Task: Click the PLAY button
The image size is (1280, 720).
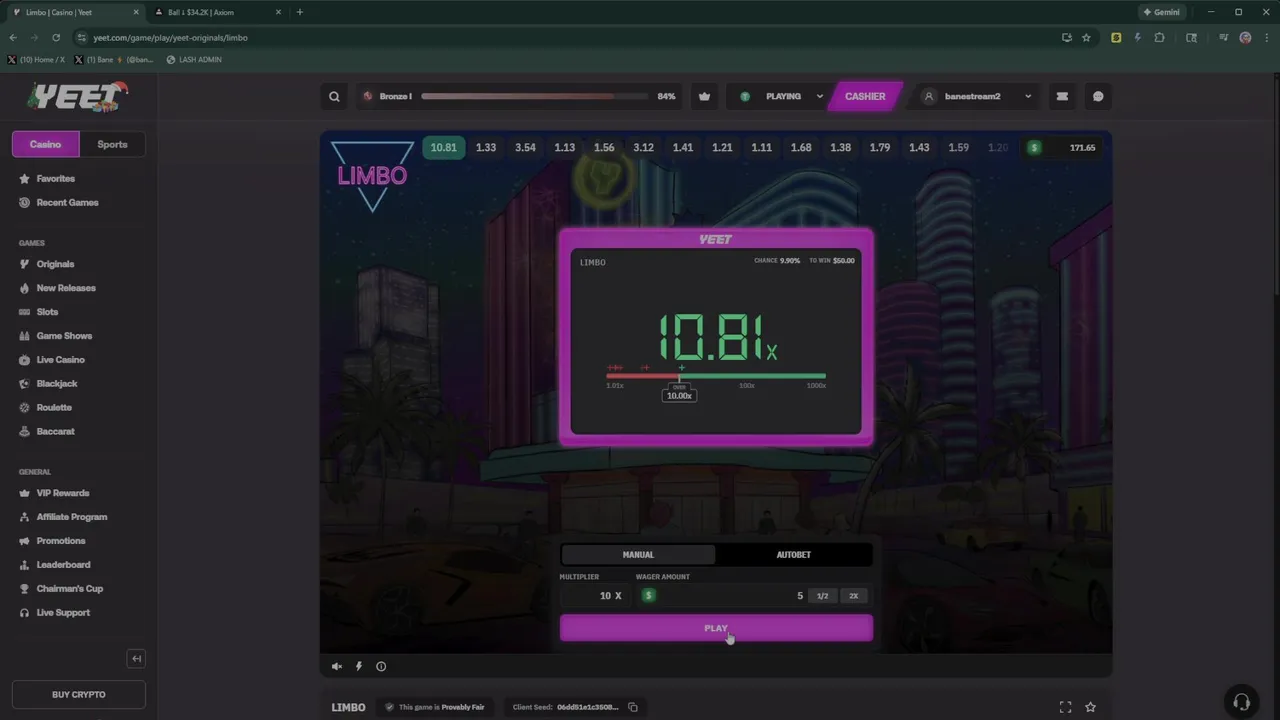Action: 716,628
